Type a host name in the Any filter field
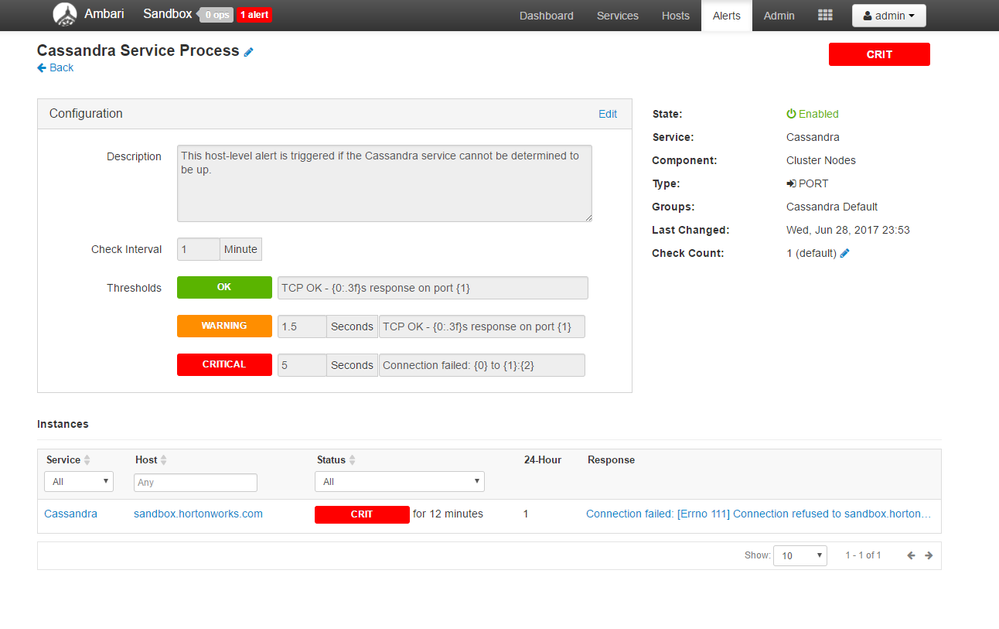 (195, 481)
